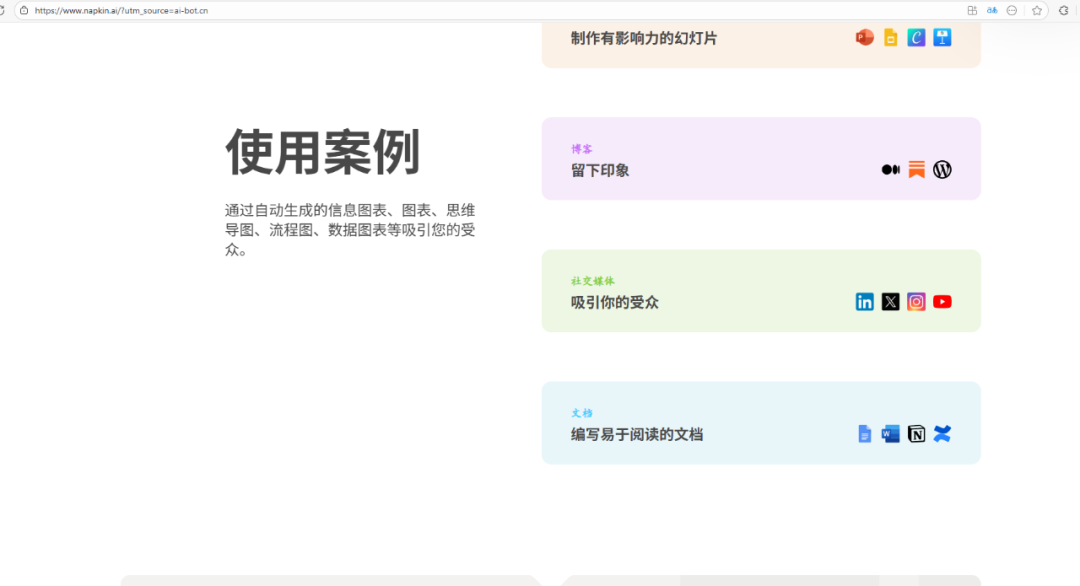The image size is (1080, 586).
Task: Click the Google Slides icon
Action: coord(890,38)
